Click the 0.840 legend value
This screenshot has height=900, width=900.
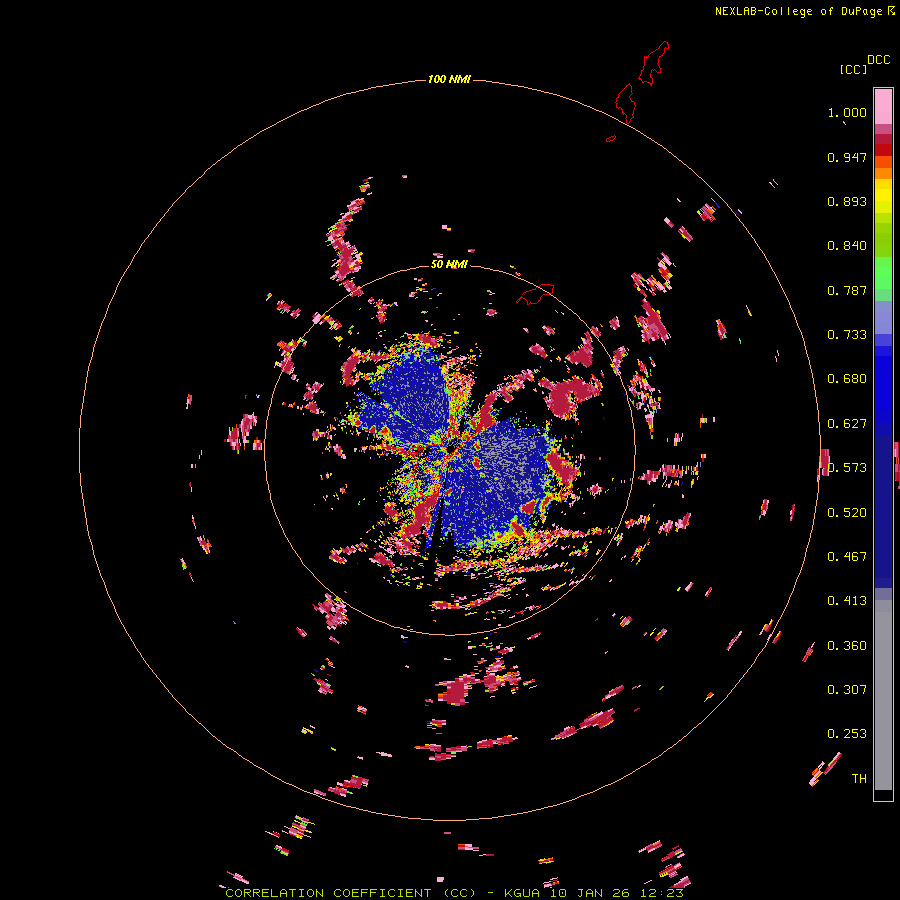point(847,246)
